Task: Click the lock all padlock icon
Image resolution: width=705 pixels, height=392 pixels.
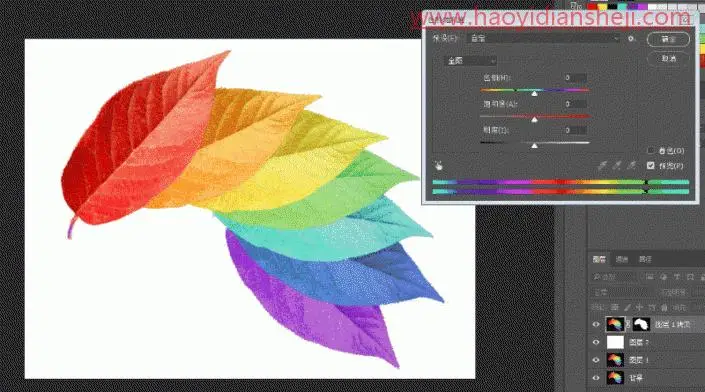Action: [x=664, y=307]
